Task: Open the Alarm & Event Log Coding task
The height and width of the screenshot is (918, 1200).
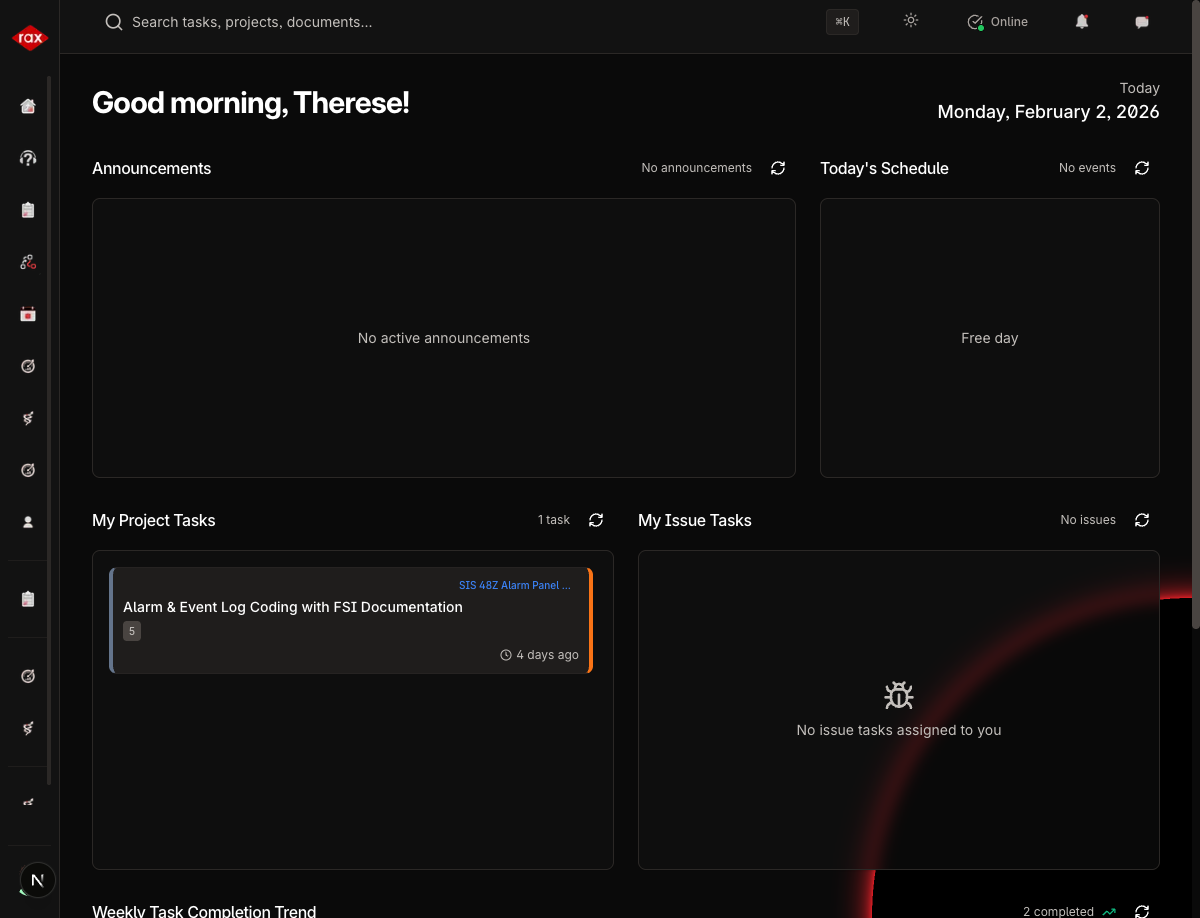Action: coord(293,607)
